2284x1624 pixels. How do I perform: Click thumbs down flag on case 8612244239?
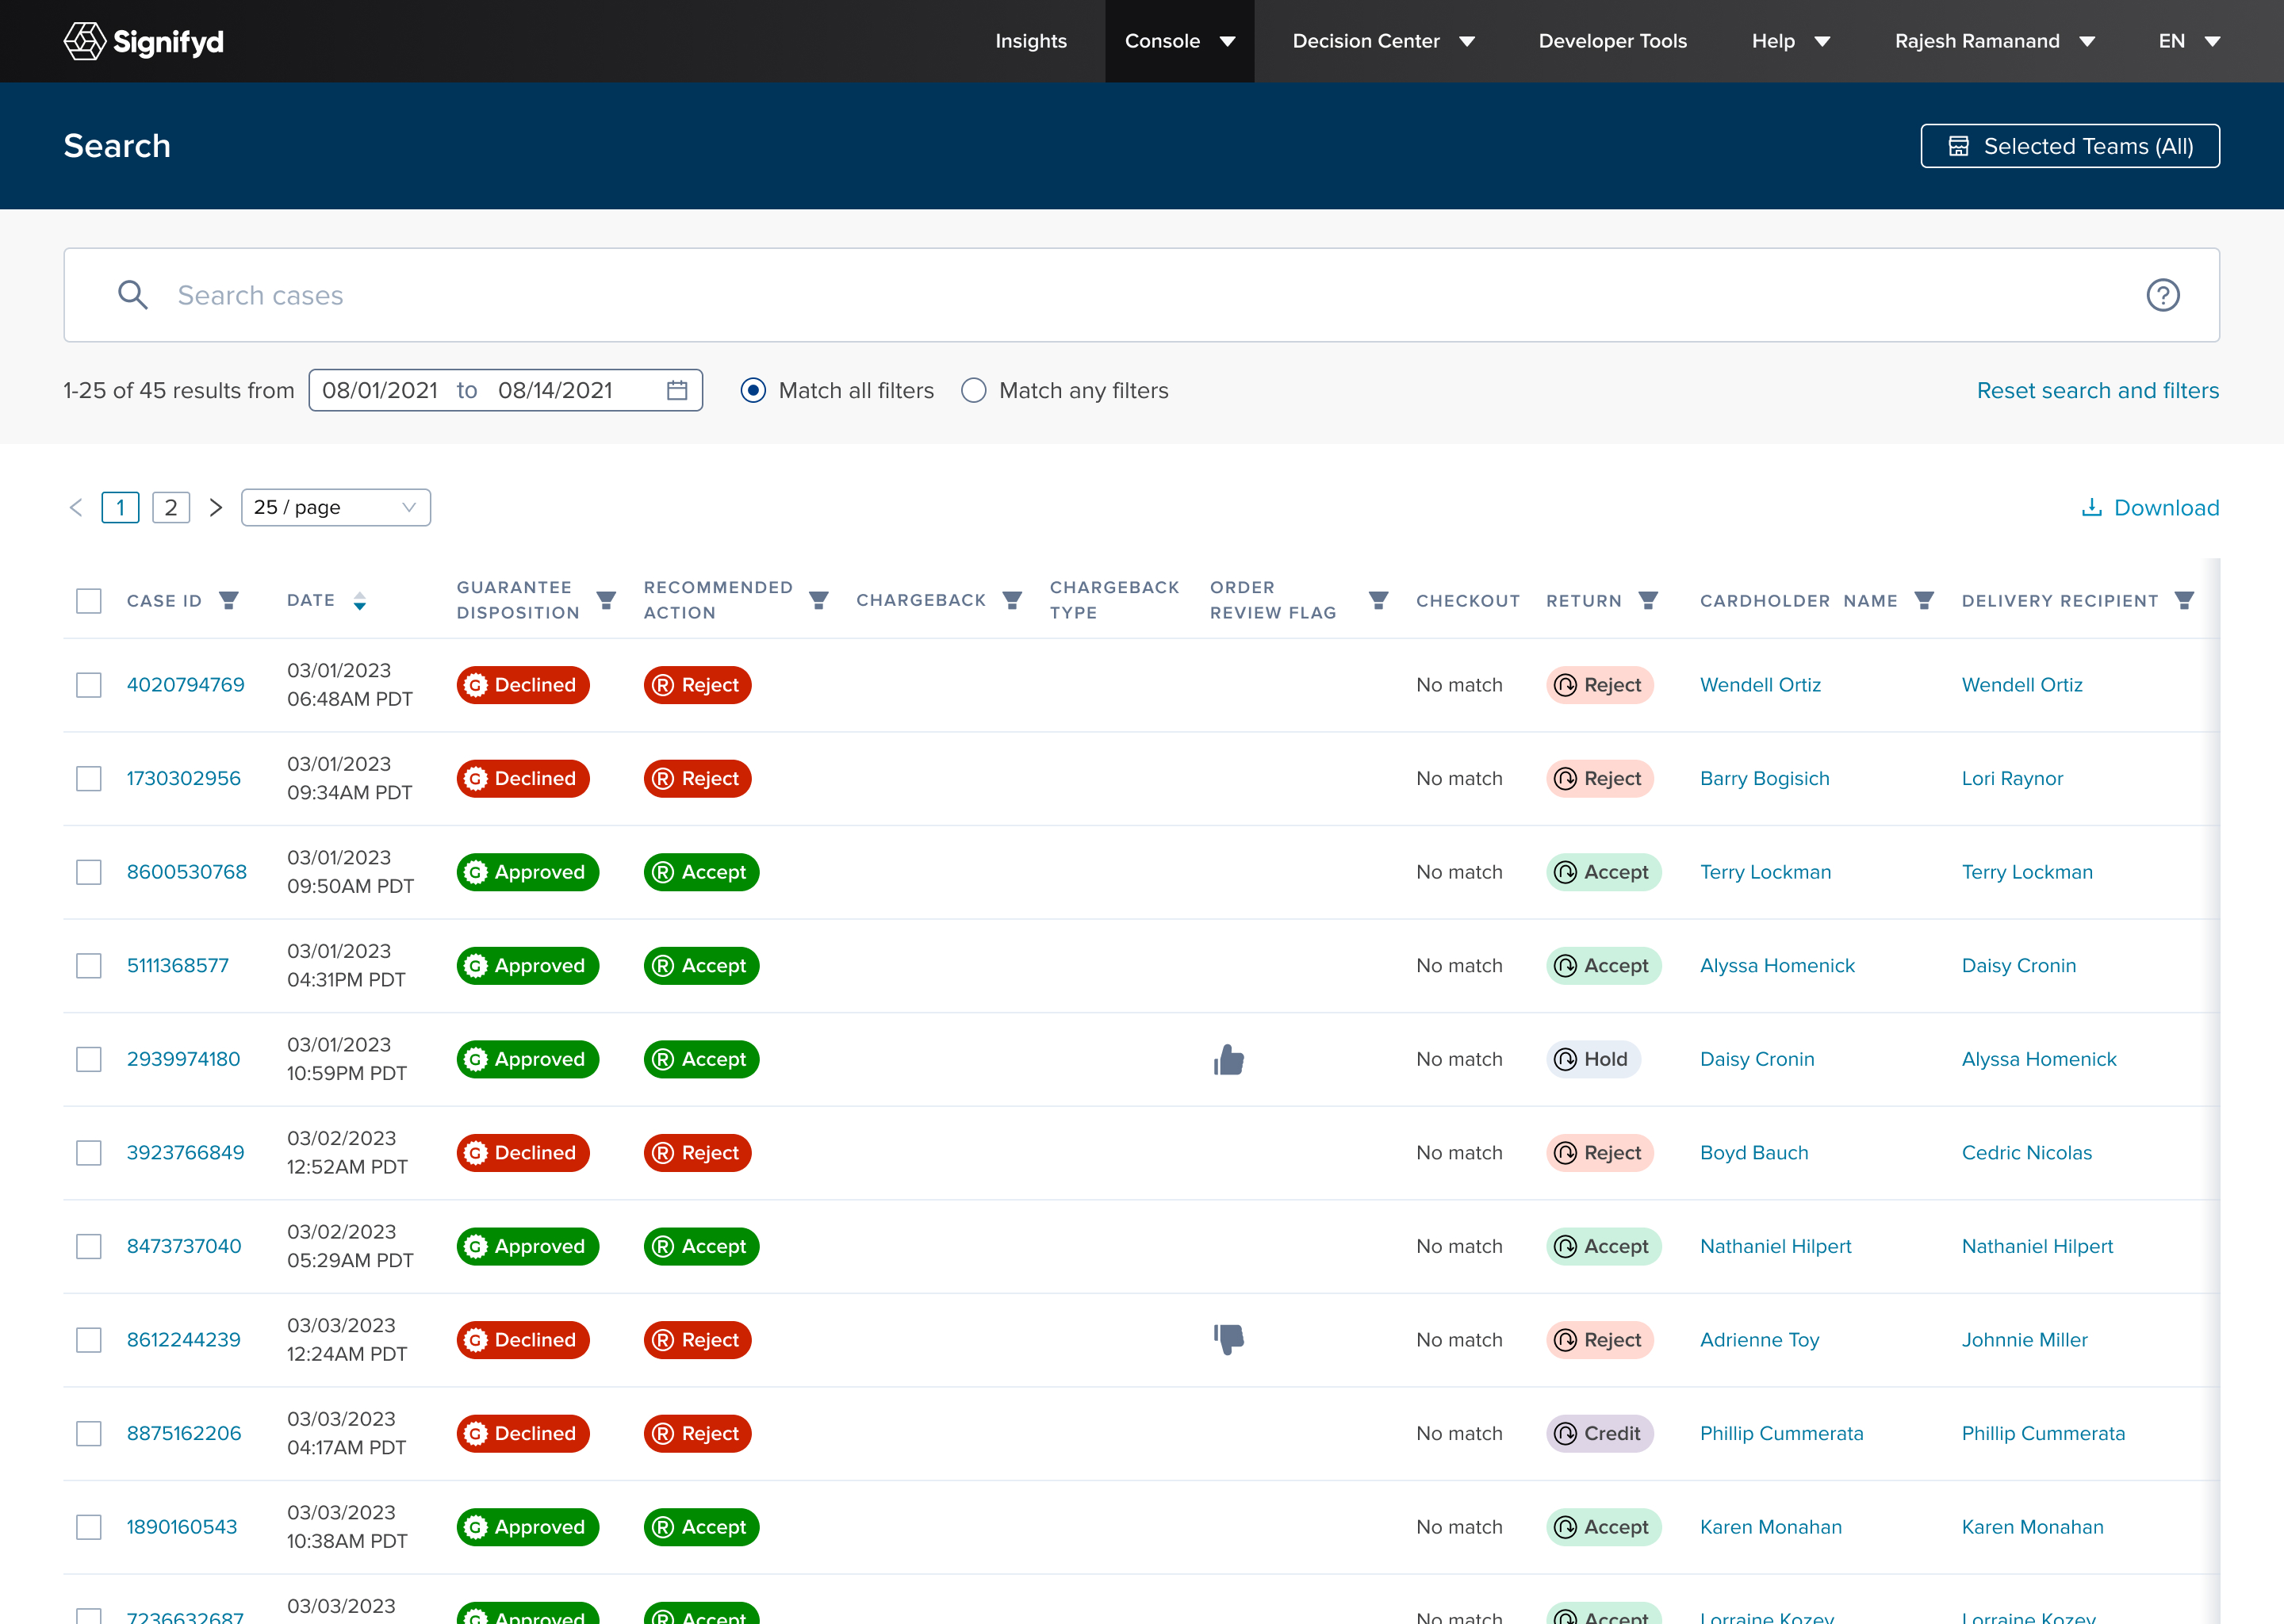tap(1228, 1339)
